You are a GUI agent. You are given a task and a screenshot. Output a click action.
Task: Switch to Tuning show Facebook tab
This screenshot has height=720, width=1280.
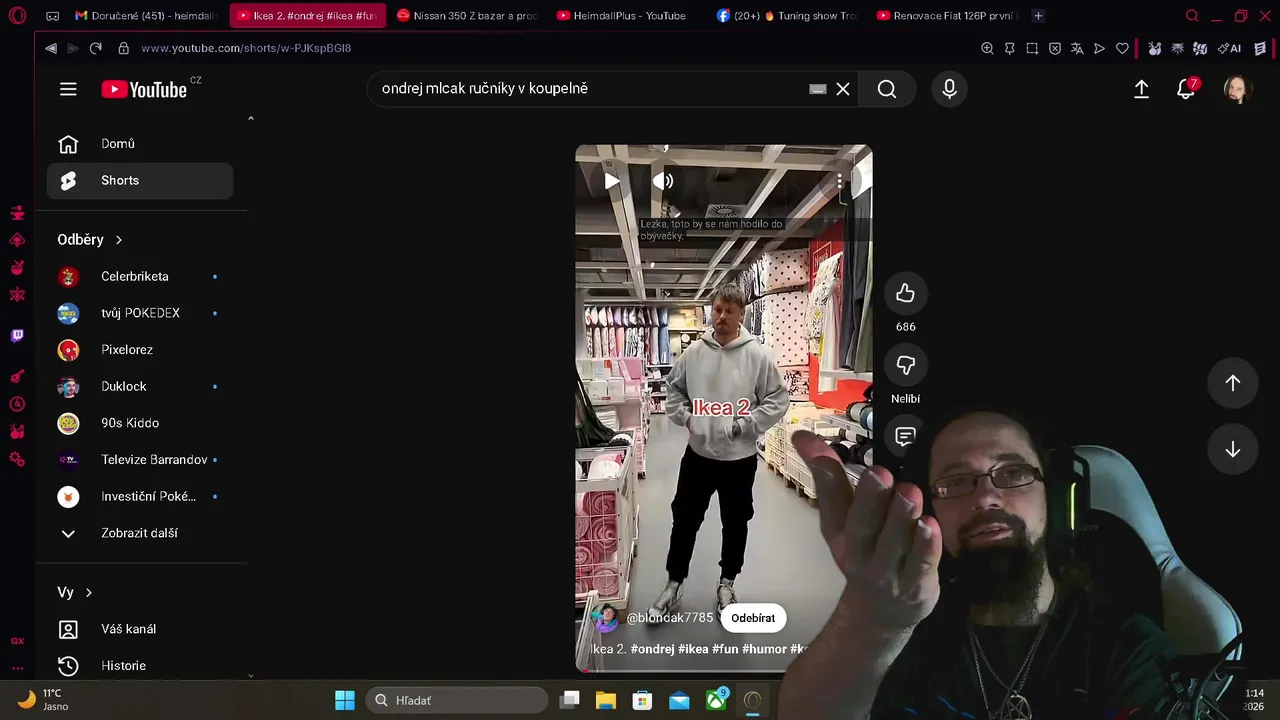pos(789,16)
